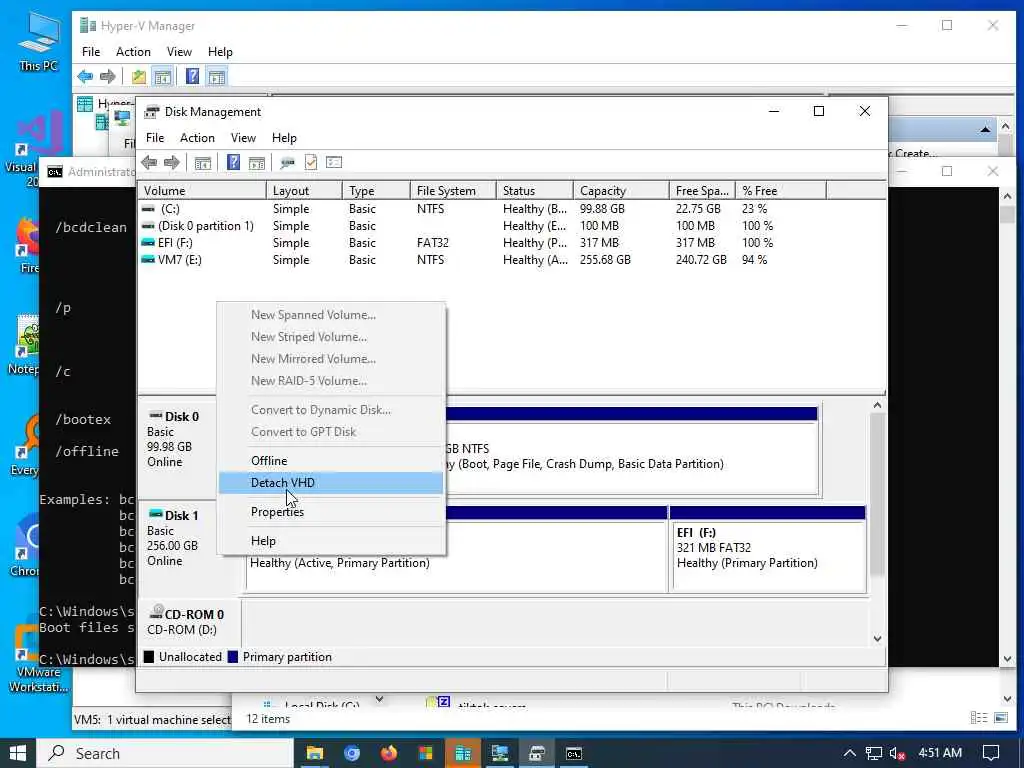Toggle action pane icon in Hyper-V Manager toolbar
The height and width of the screenshot is (768, 1024).
tap(216, 76)
